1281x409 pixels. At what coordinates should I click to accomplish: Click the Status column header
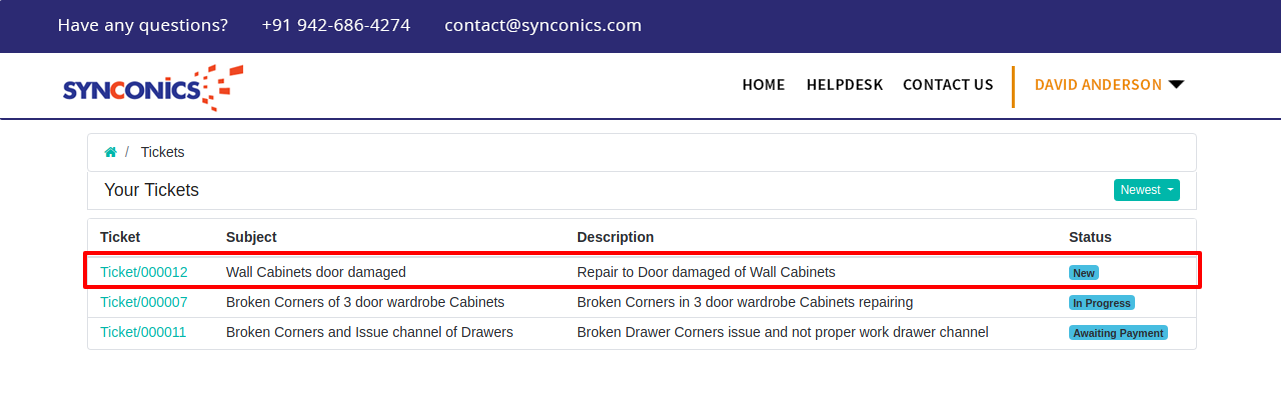(x=1090, y=237)
